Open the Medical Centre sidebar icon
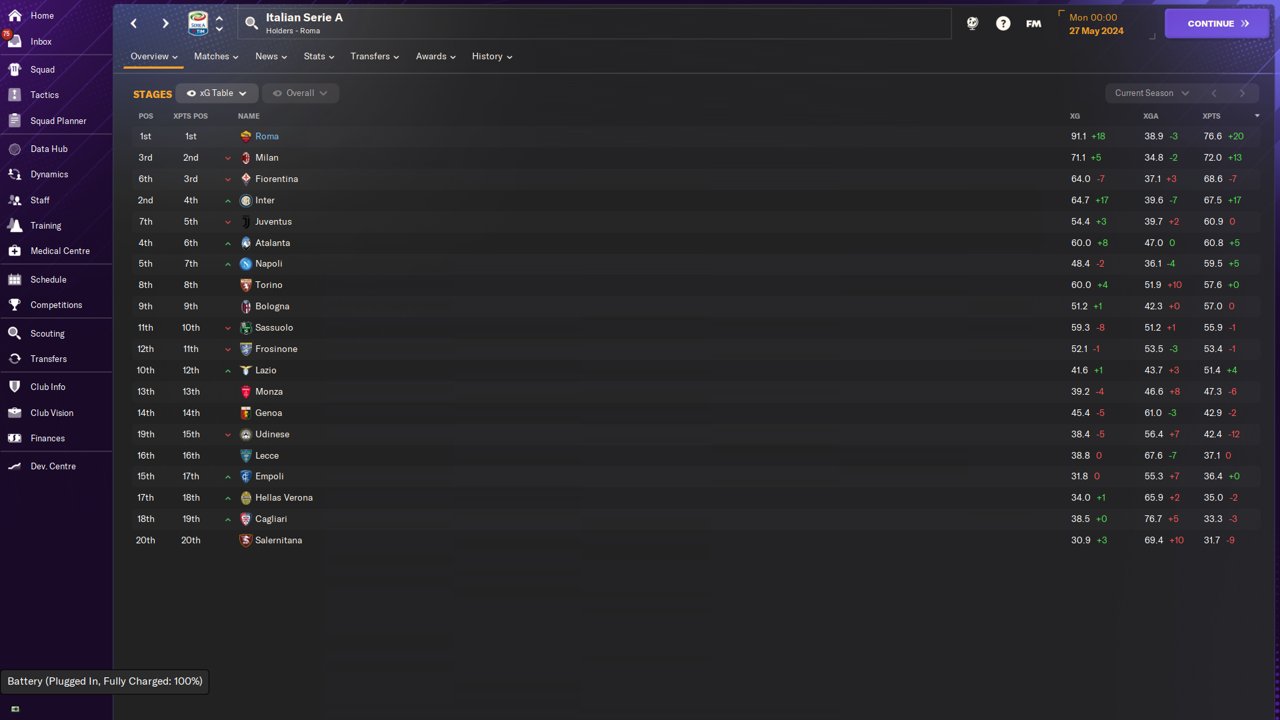Image resolution: width=1280 pixels, height=720 pixels. point(14,251)
